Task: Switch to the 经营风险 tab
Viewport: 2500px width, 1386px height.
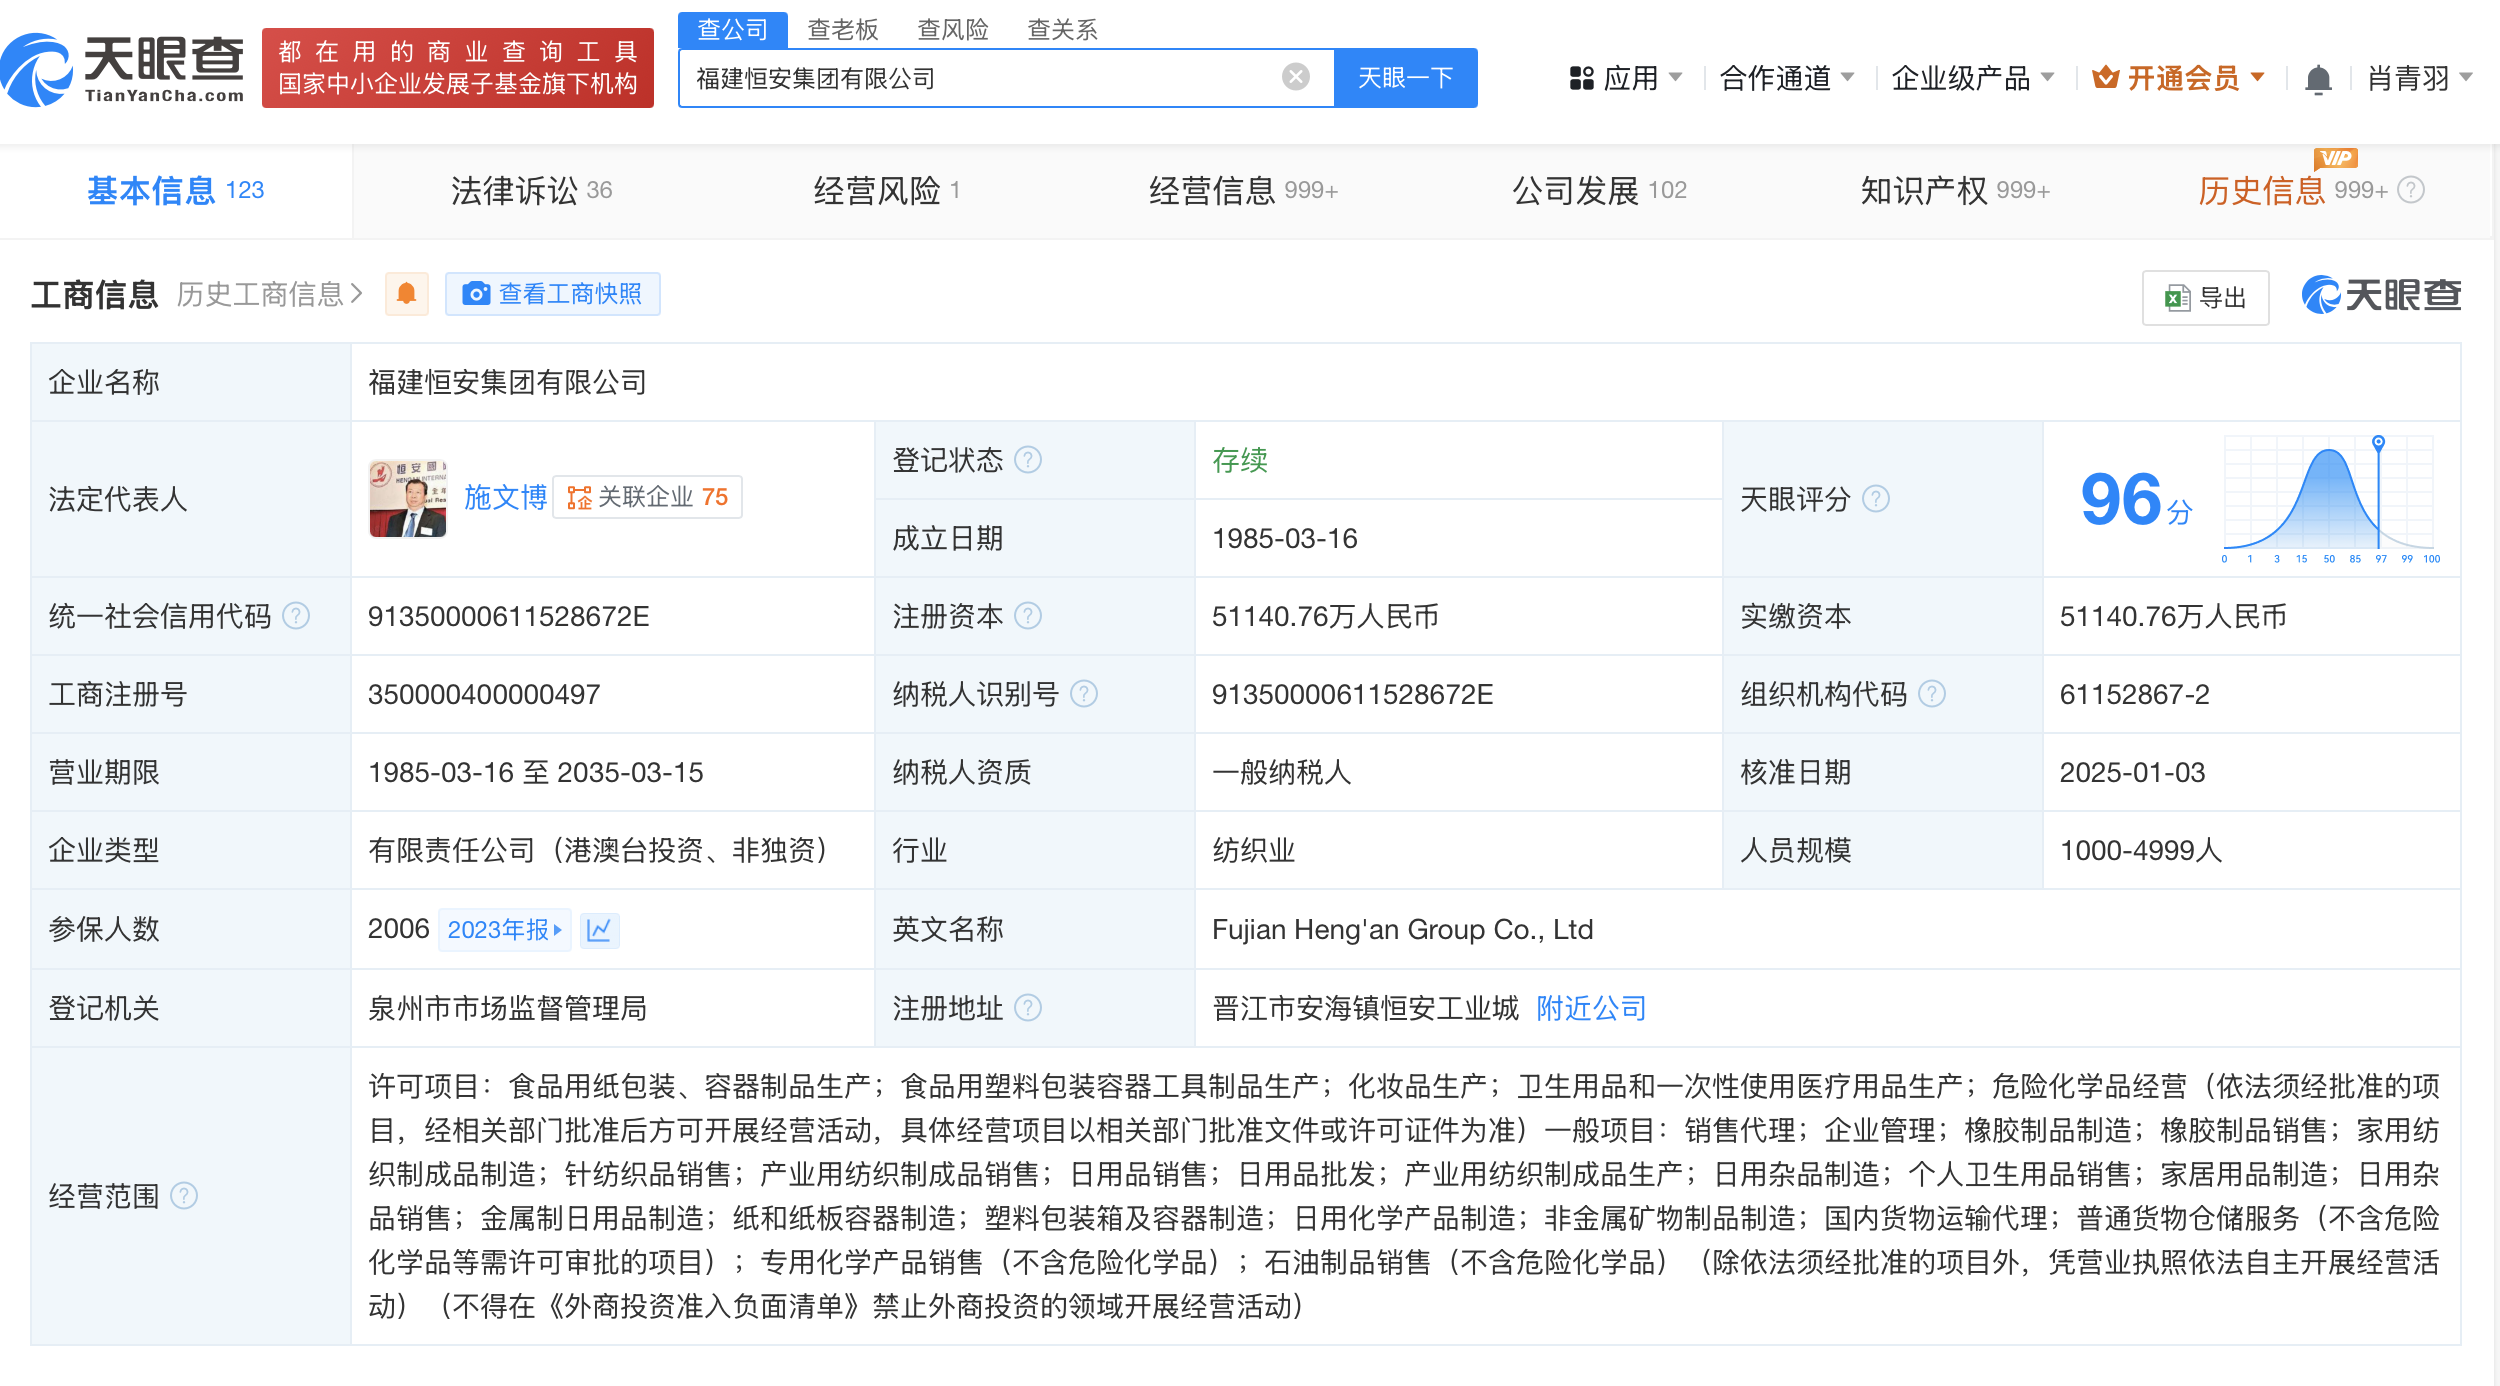Action: [887, 190]
